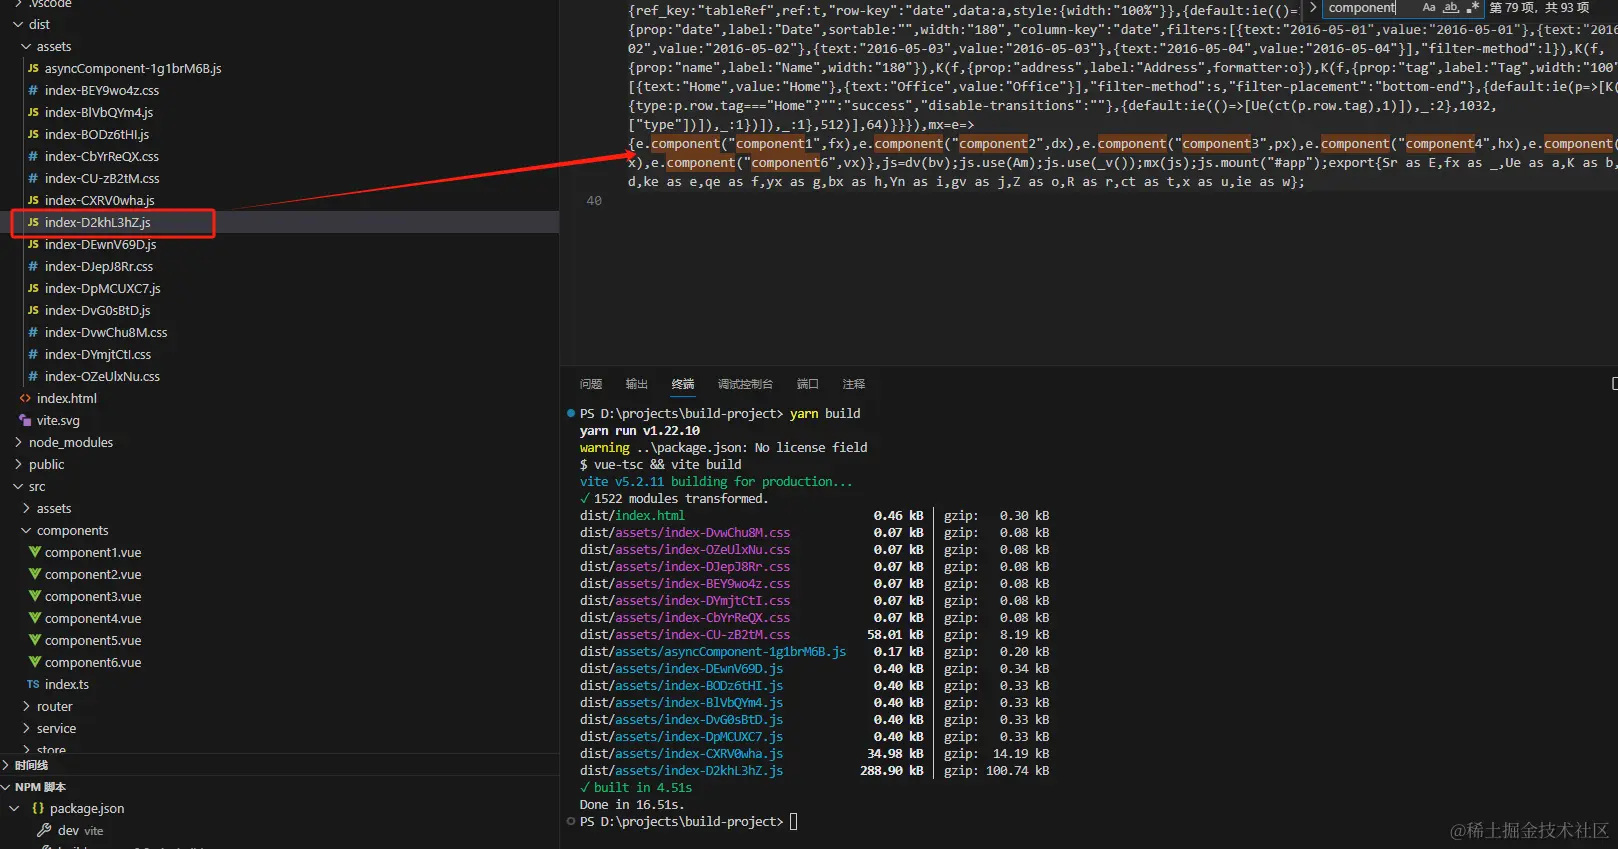Click the braces icon of package.json
Image resolution: width=1618 pixels, height=849 pixels.
click(x=38, y=808)
